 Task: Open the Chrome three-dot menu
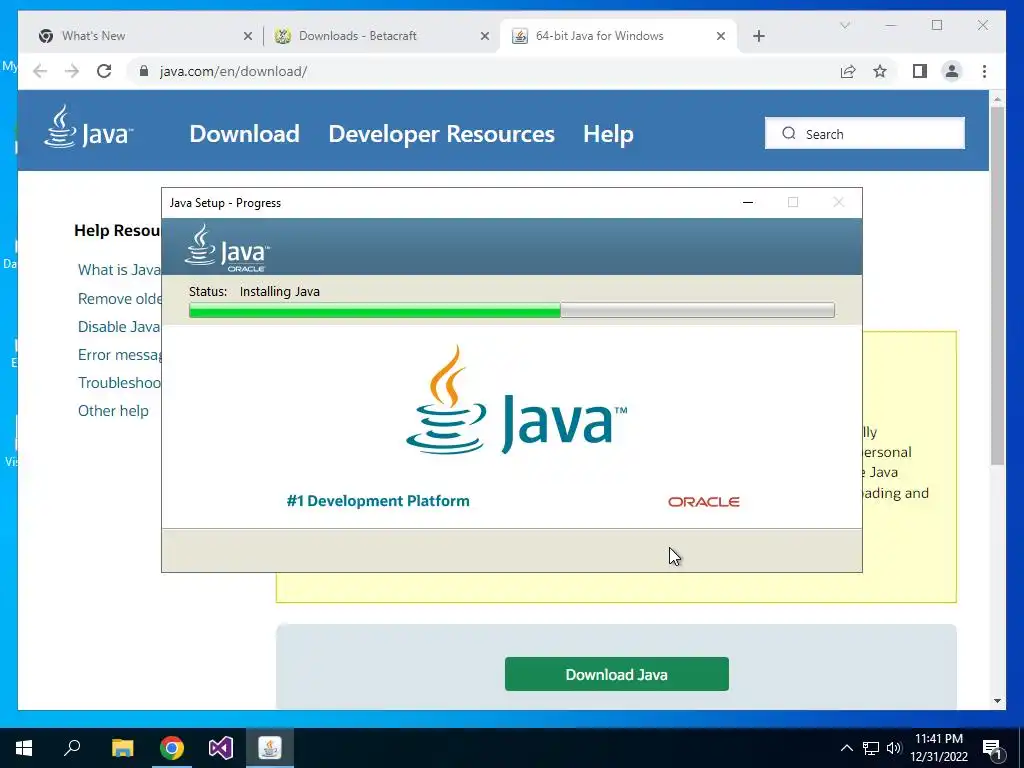point(984,71)
